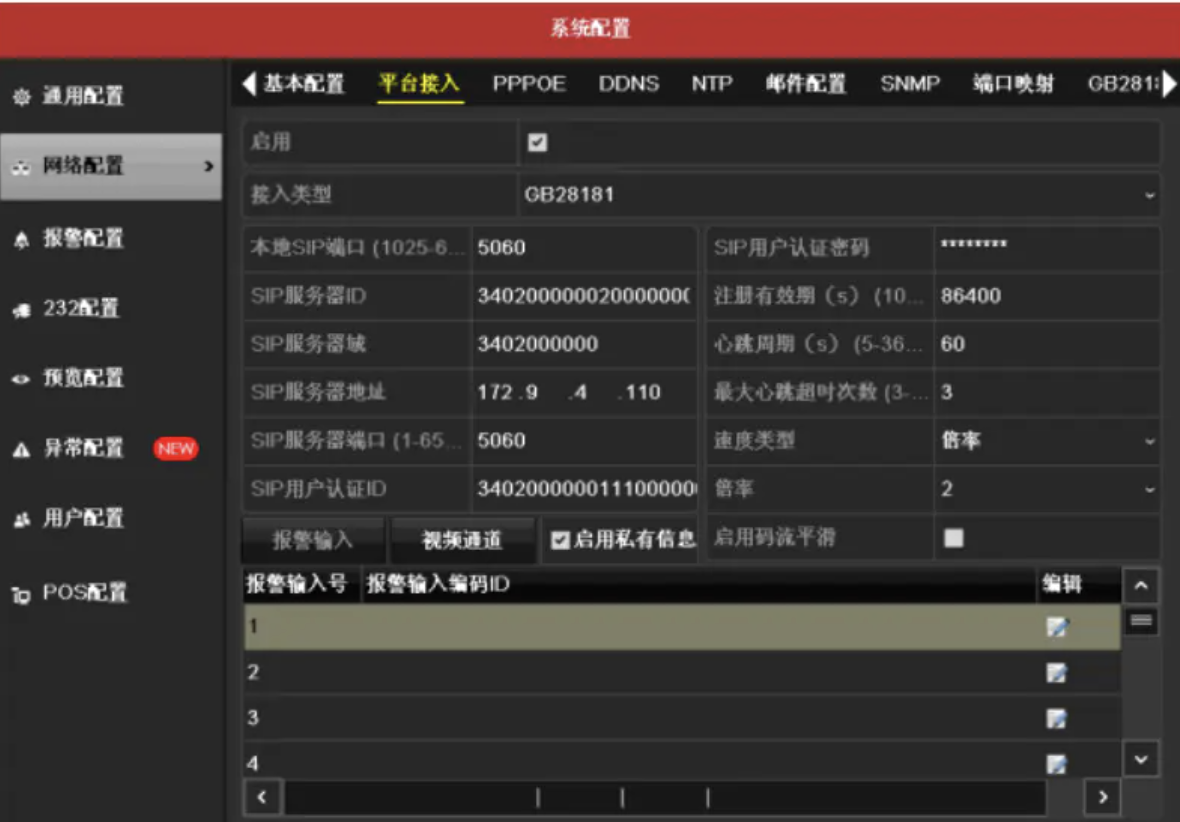Select alarm input row number 3
Viewport: 1180px width, 822px height.
(x=682, y=718)
